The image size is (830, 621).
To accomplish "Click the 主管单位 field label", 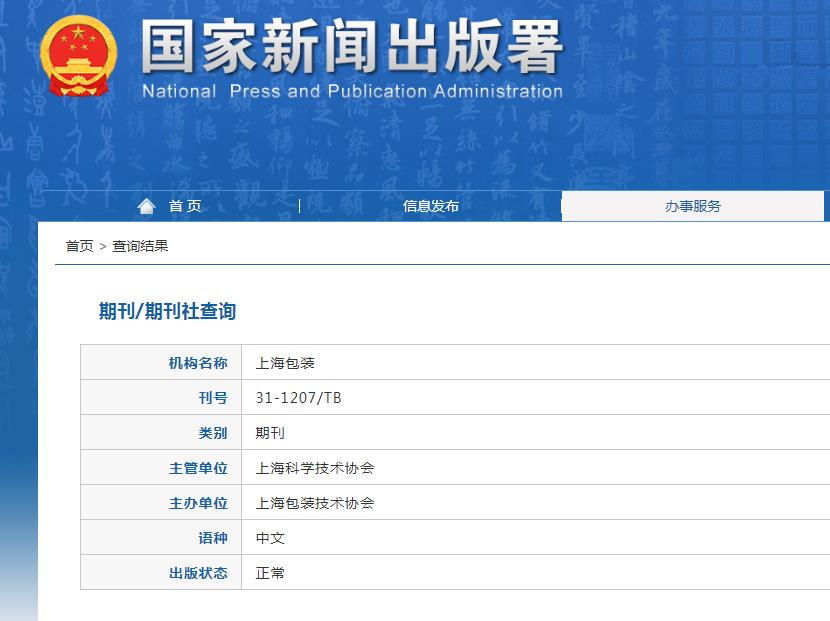I will (x=197, y=467).
